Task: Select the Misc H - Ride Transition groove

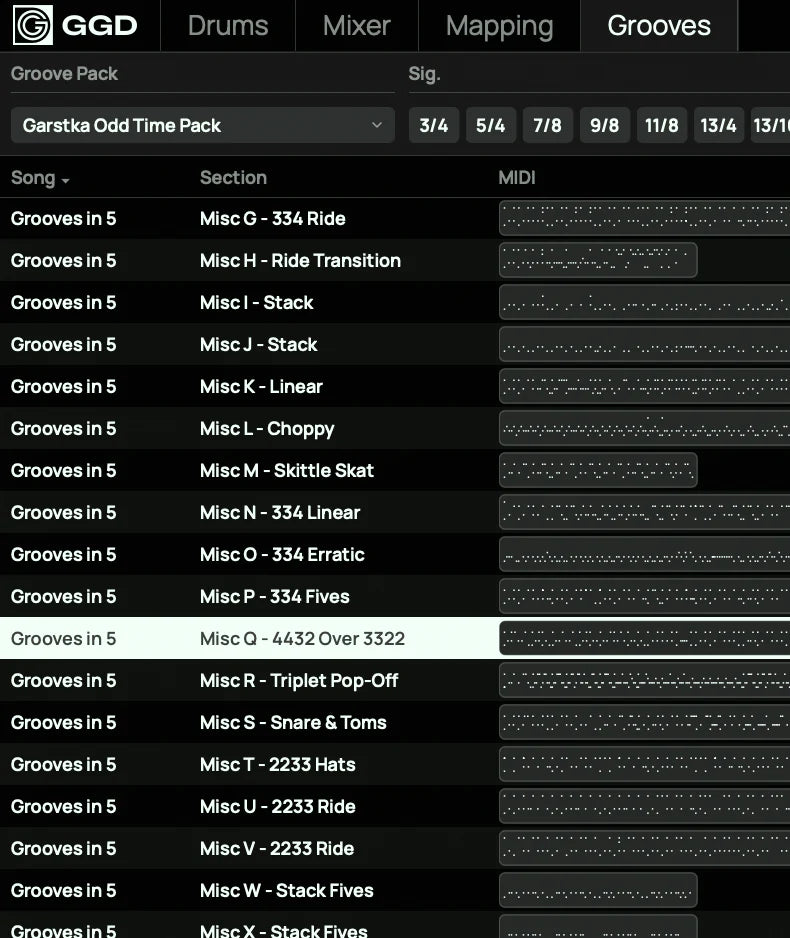Action: (x=300, y=261)
